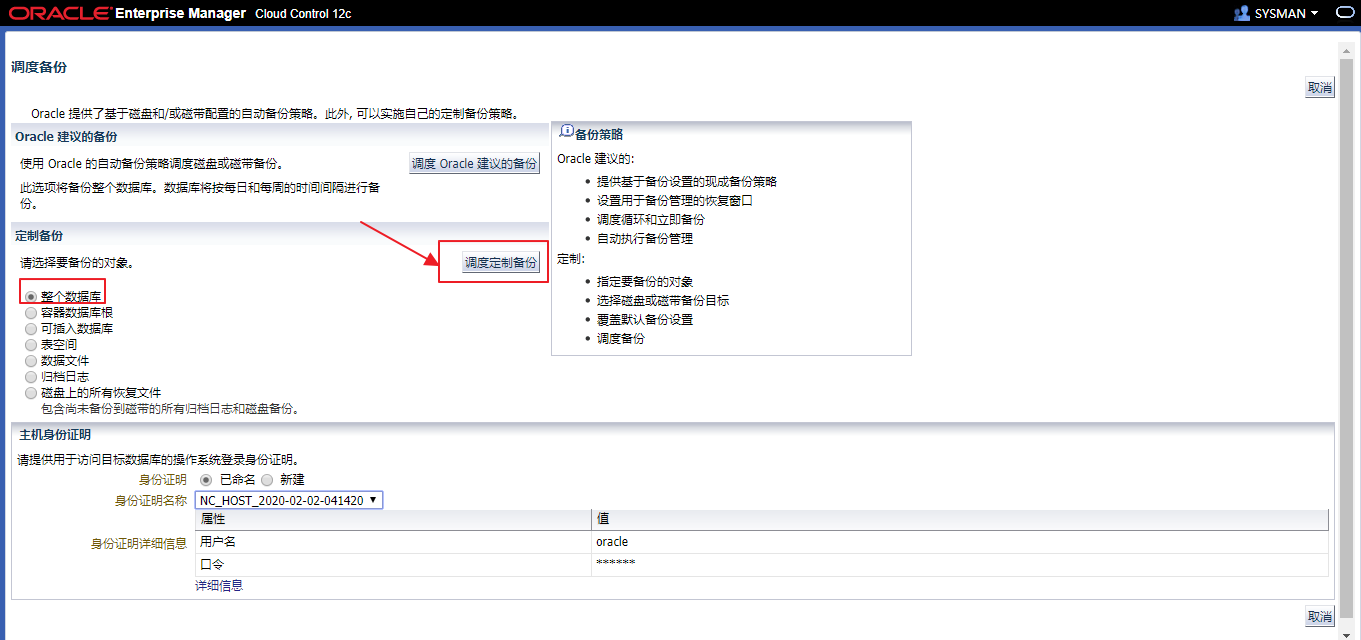Select the 已命名 credential radio button

click(x=207, y=480)
